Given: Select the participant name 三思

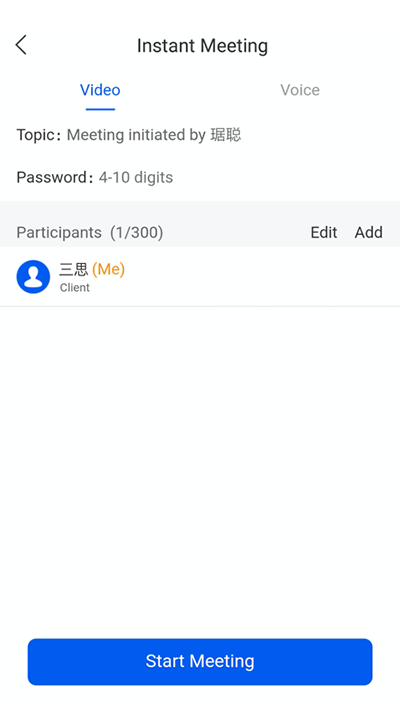Looking at the screenshot, I should pyautogui.click(x=73, y=270).
